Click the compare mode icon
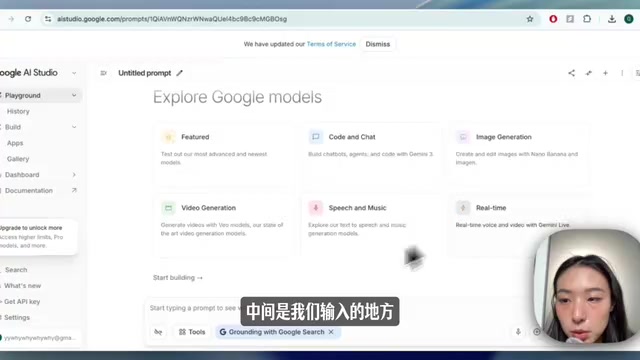This screenshot has height=360, width=640. 588,73
